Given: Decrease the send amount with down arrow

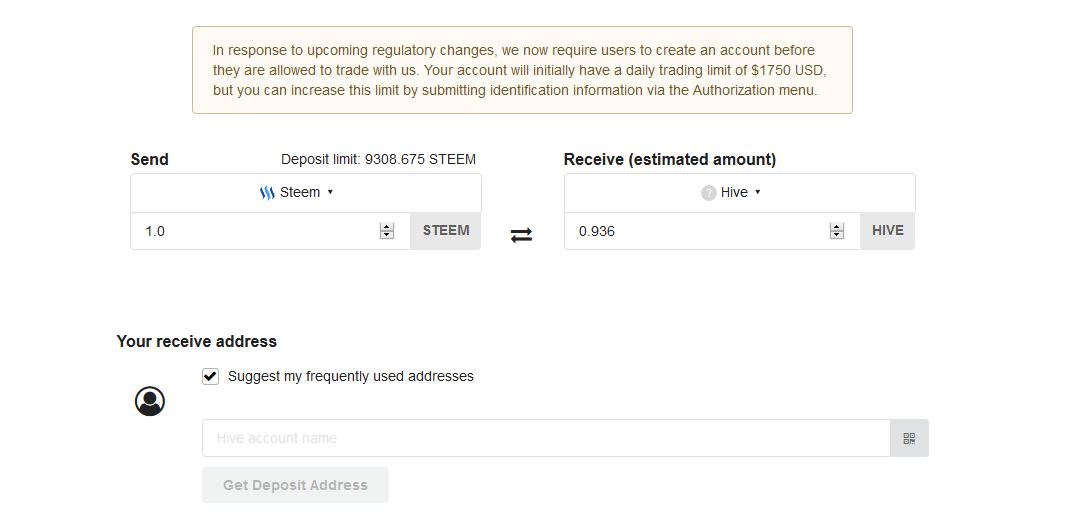Looking at the screenshot, I should tap(387, 235).
